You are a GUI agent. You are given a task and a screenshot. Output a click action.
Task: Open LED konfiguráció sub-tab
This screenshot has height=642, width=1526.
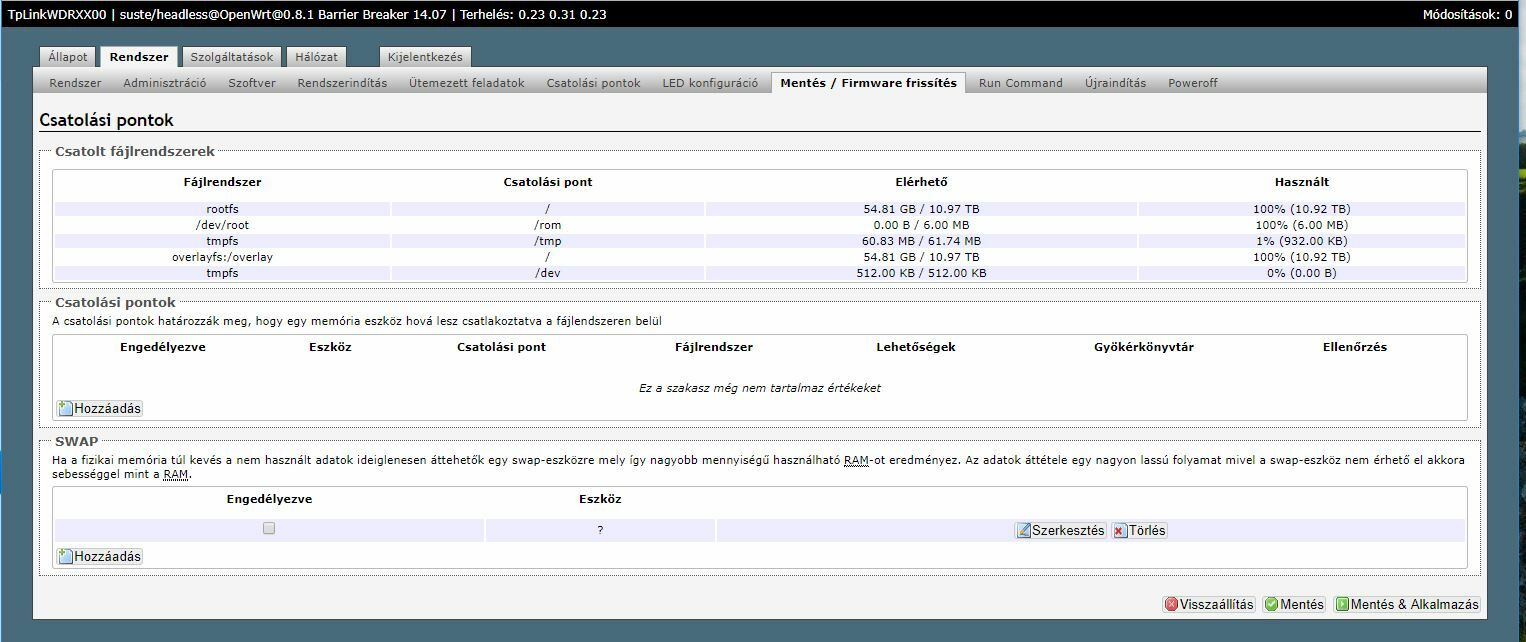[710, 83]
